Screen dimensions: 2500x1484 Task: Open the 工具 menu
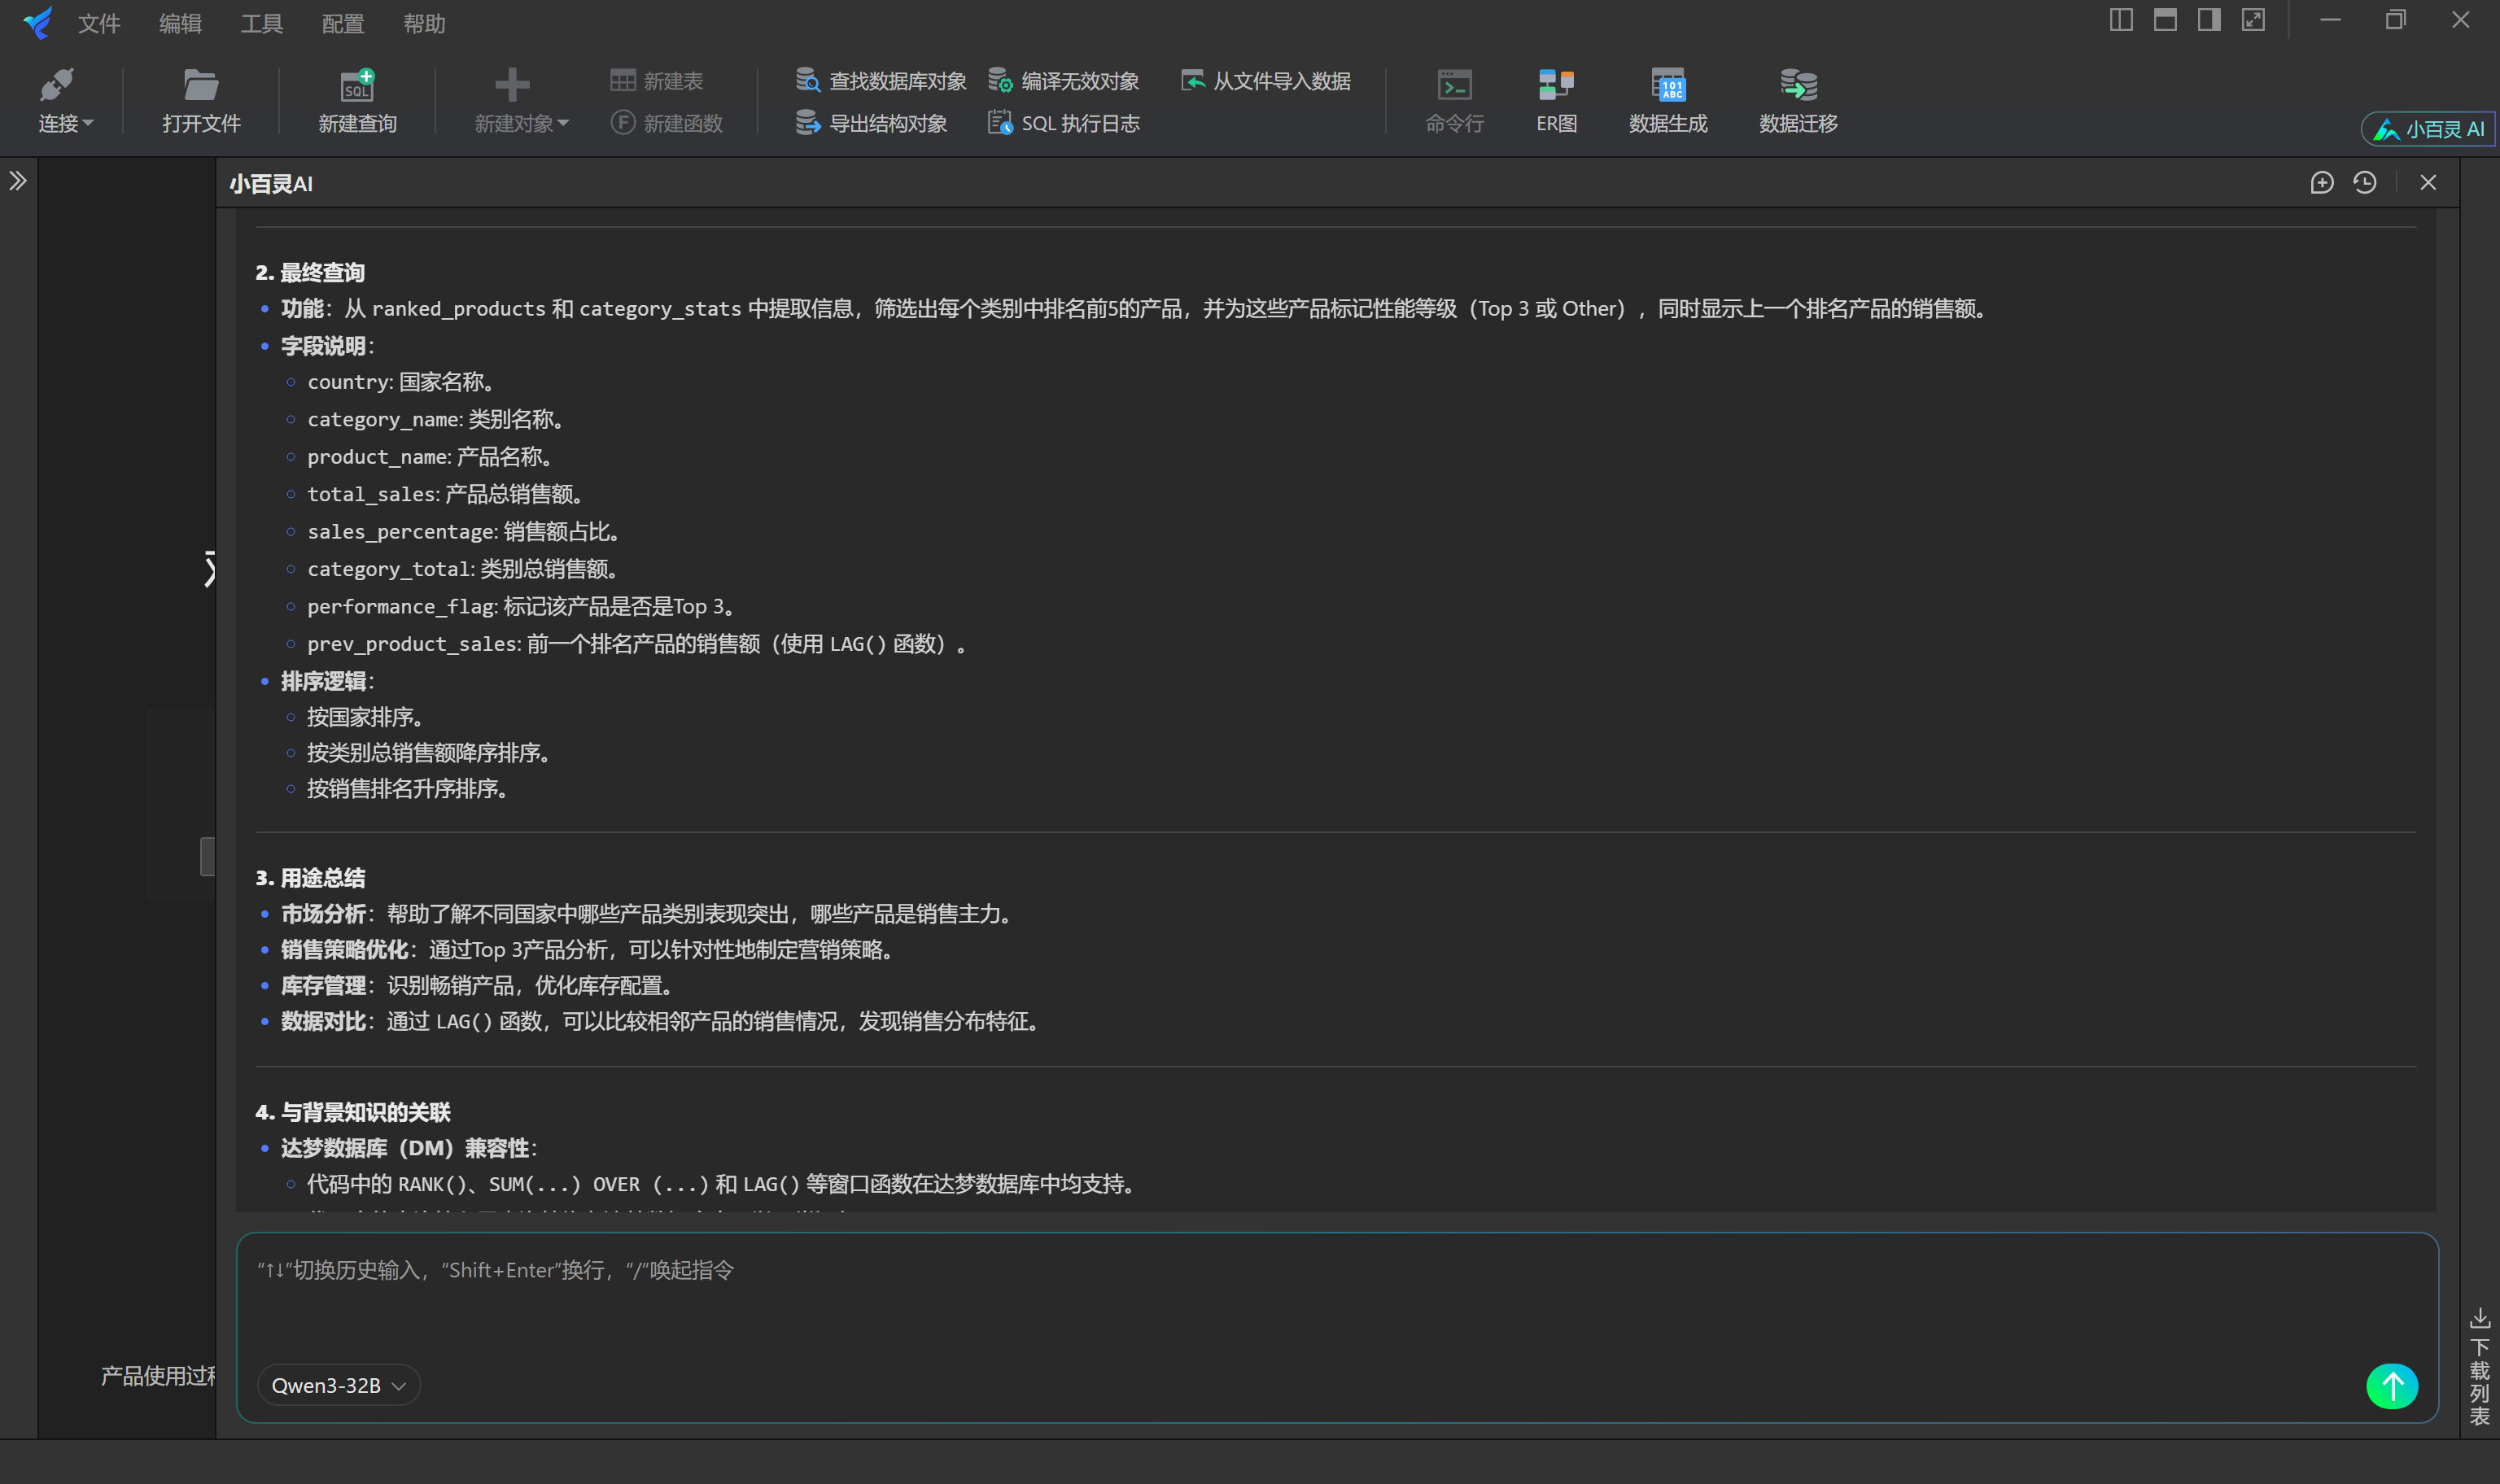(261, 23)
